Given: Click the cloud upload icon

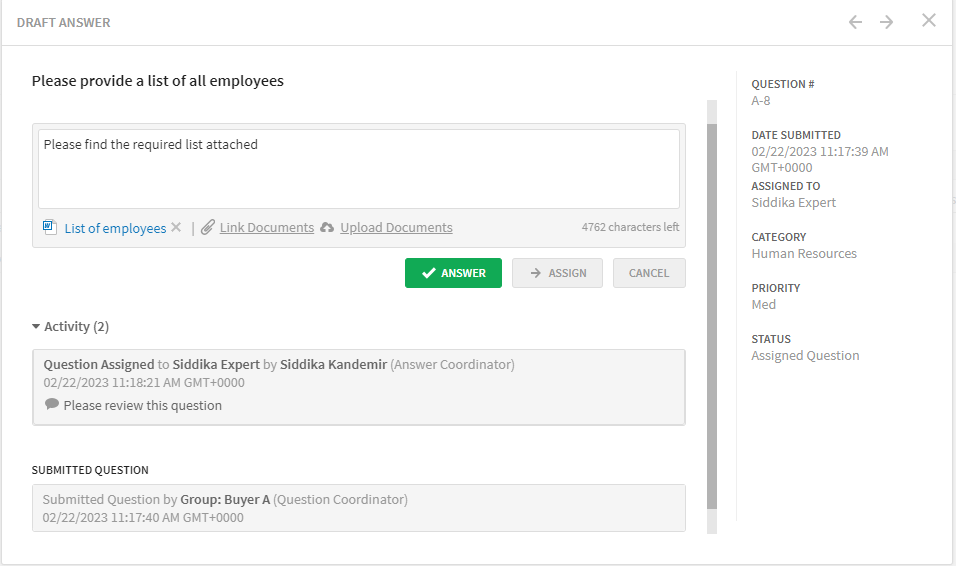Looking at the screenshot, I should (327, 228).
